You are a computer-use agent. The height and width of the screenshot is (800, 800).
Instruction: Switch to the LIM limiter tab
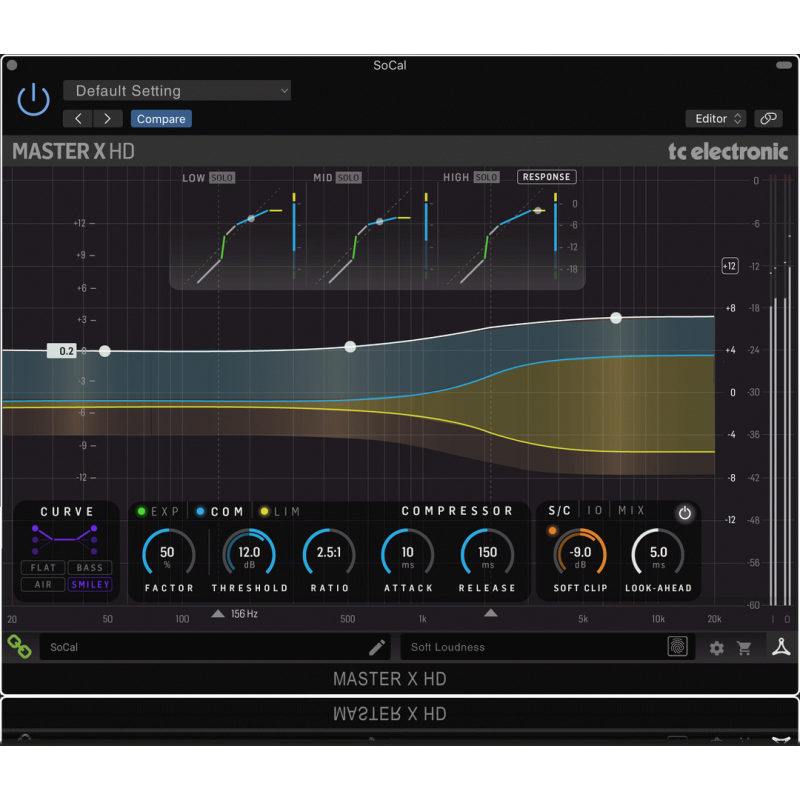click(x=287, y=511)
